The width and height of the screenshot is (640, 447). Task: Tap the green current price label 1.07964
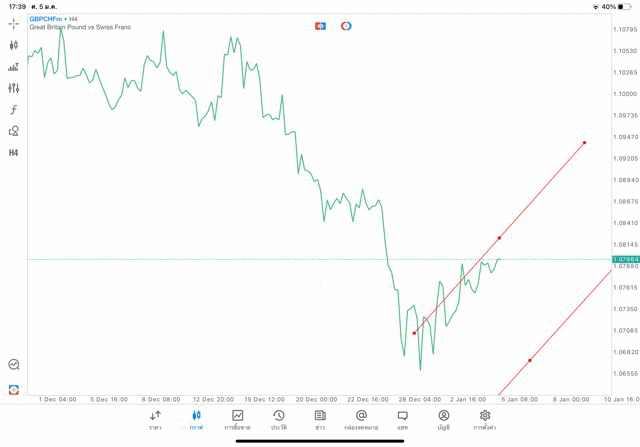625,259
